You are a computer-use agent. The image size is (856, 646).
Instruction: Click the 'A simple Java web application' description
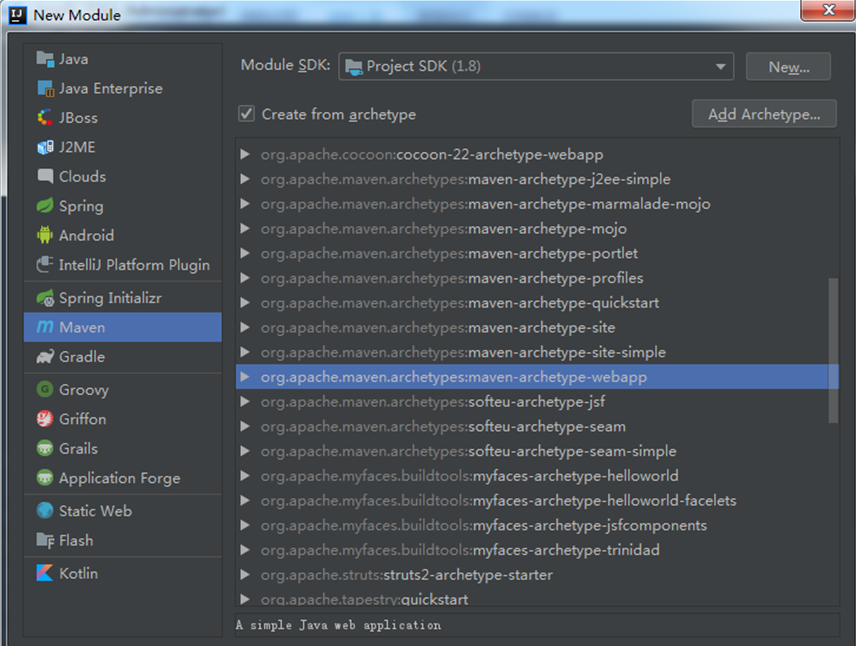click(338, 625)
